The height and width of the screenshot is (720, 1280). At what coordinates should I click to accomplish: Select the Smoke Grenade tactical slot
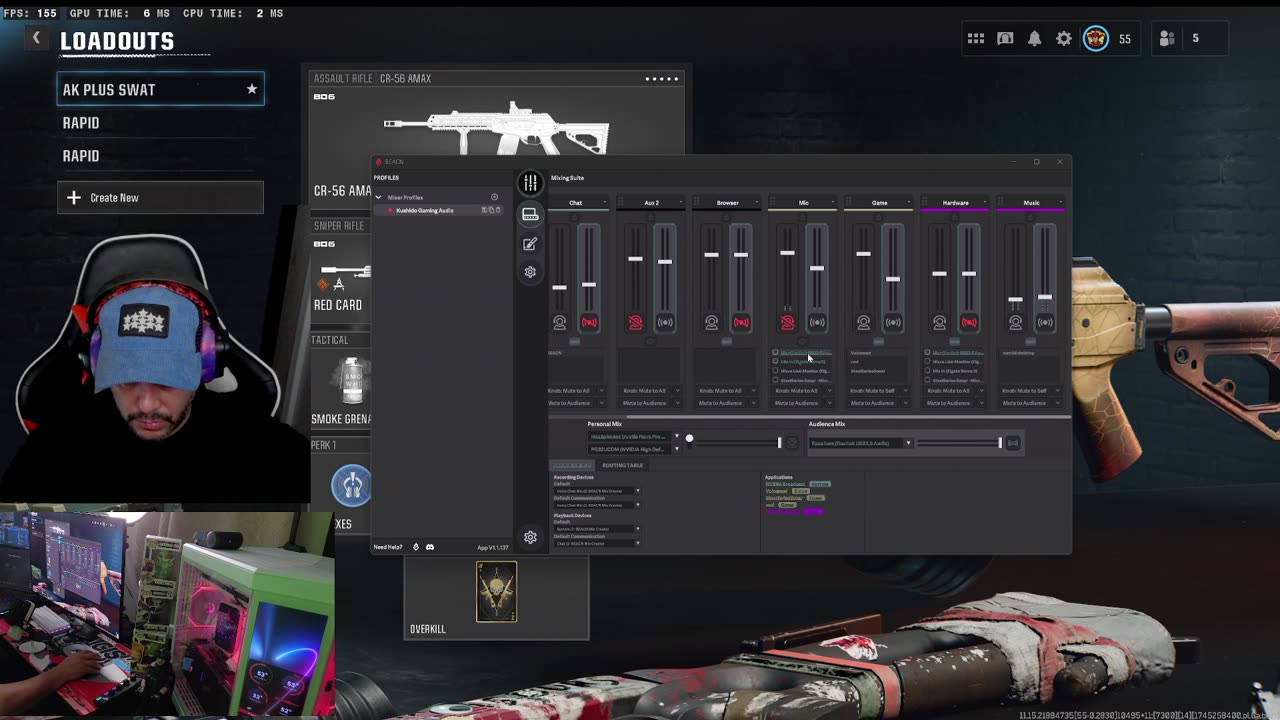(x=341, y=388)
